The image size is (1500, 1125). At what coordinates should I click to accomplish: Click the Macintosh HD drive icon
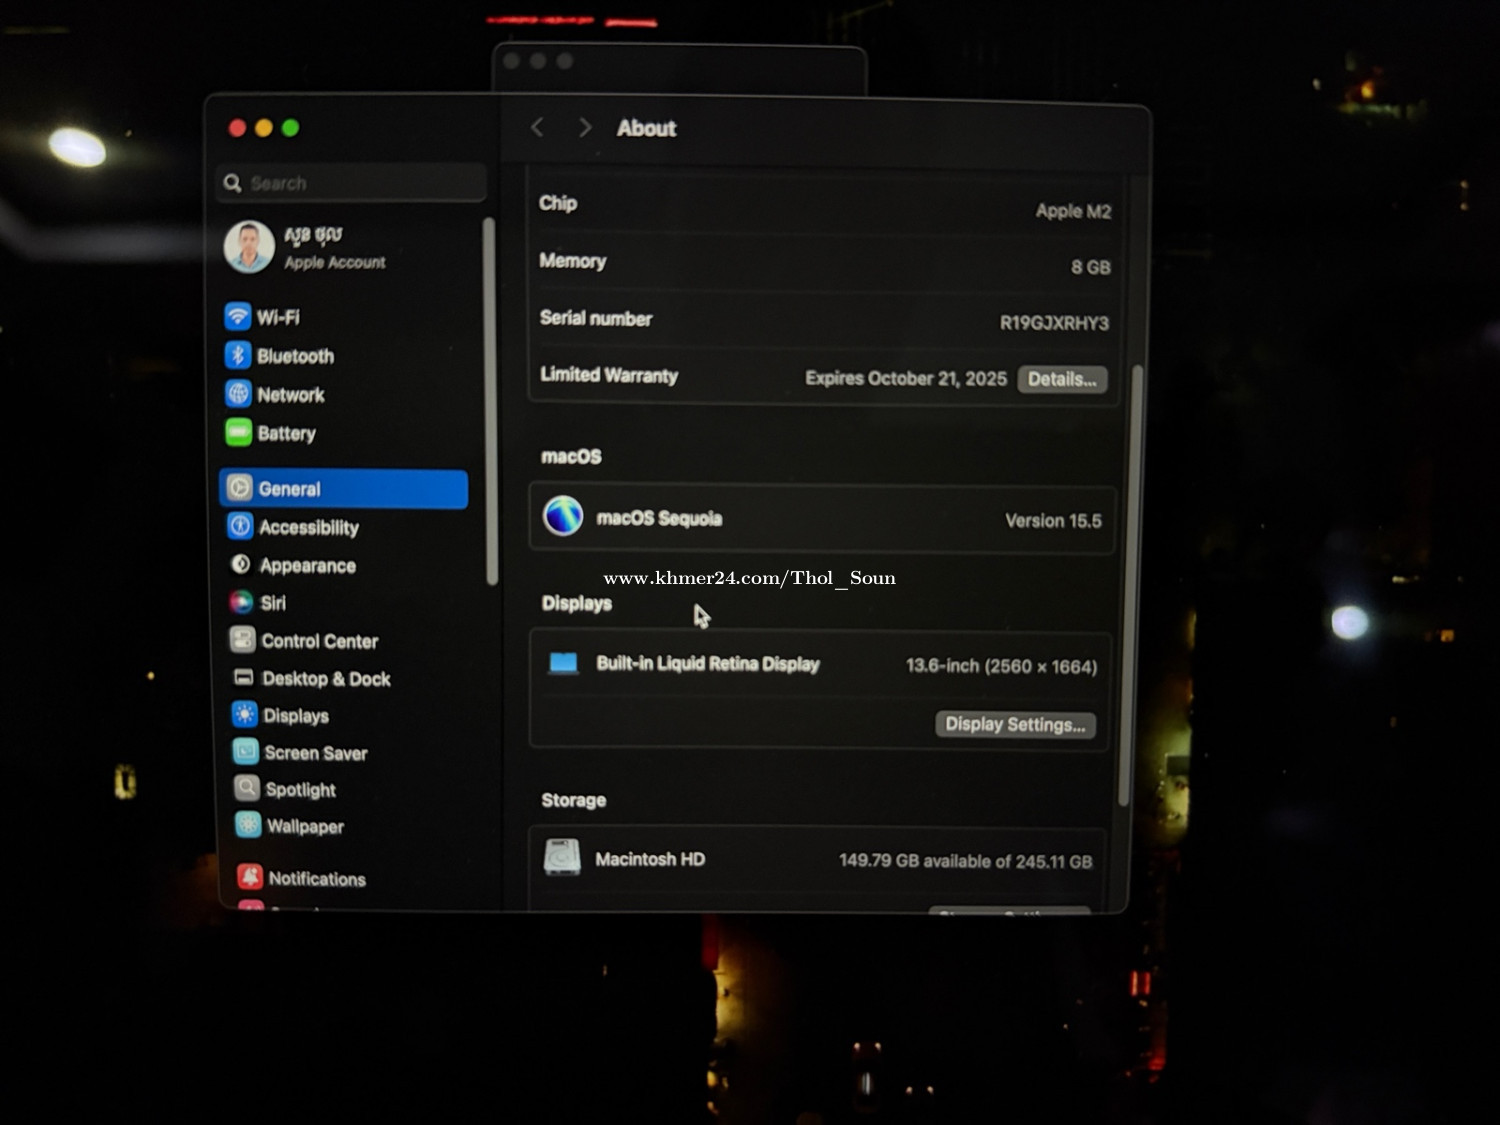point(562,858)
